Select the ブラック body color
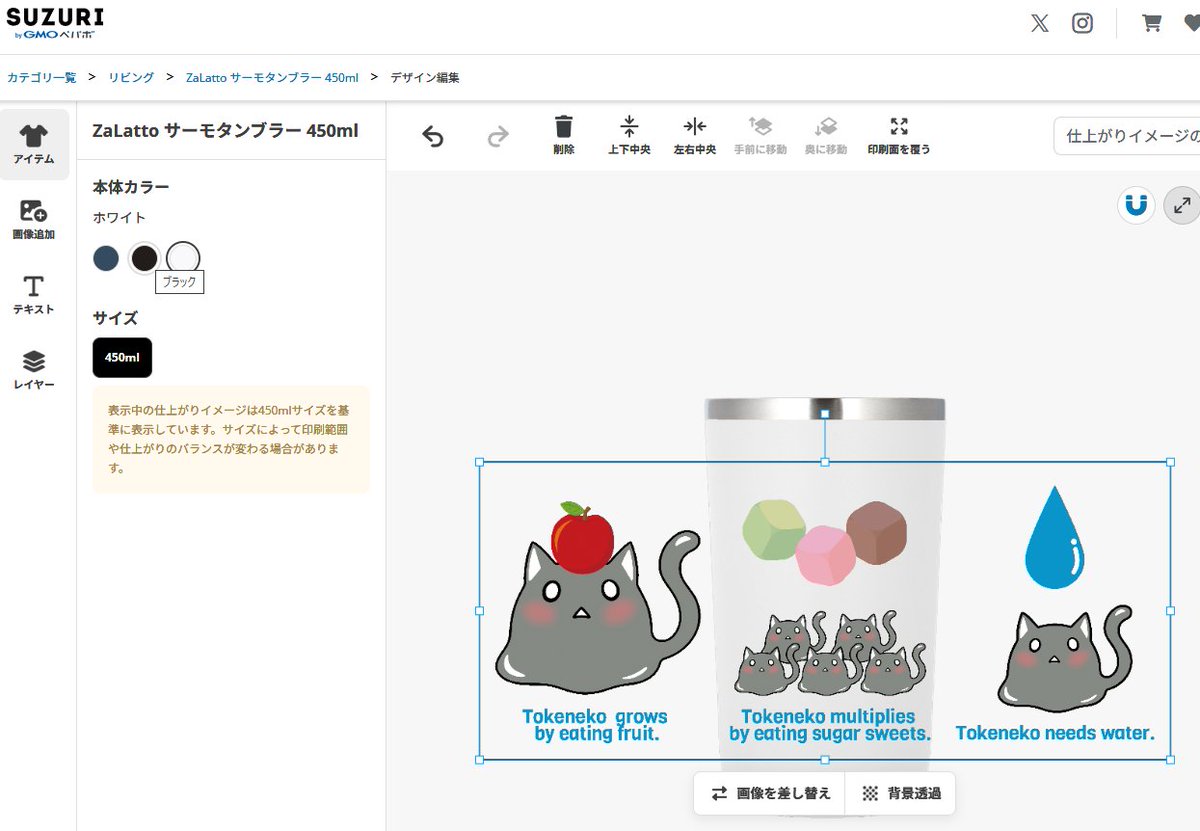The height and width of the screenshot is (831, 1200). click(143, 257)
